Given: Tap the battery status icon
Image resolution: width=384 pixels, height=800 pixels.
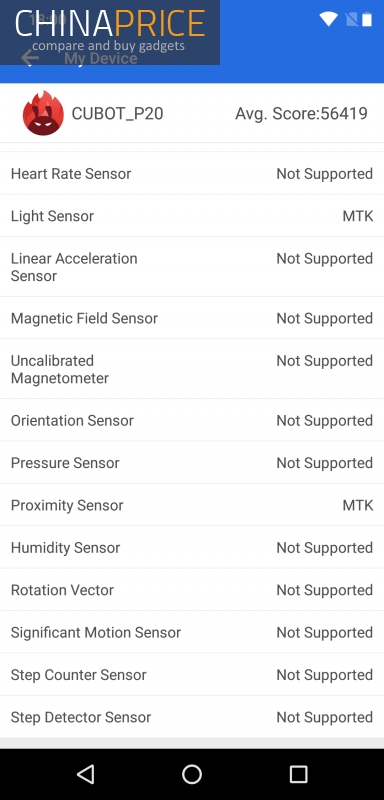Looking at the screenshot, I should tap(367, 19).
